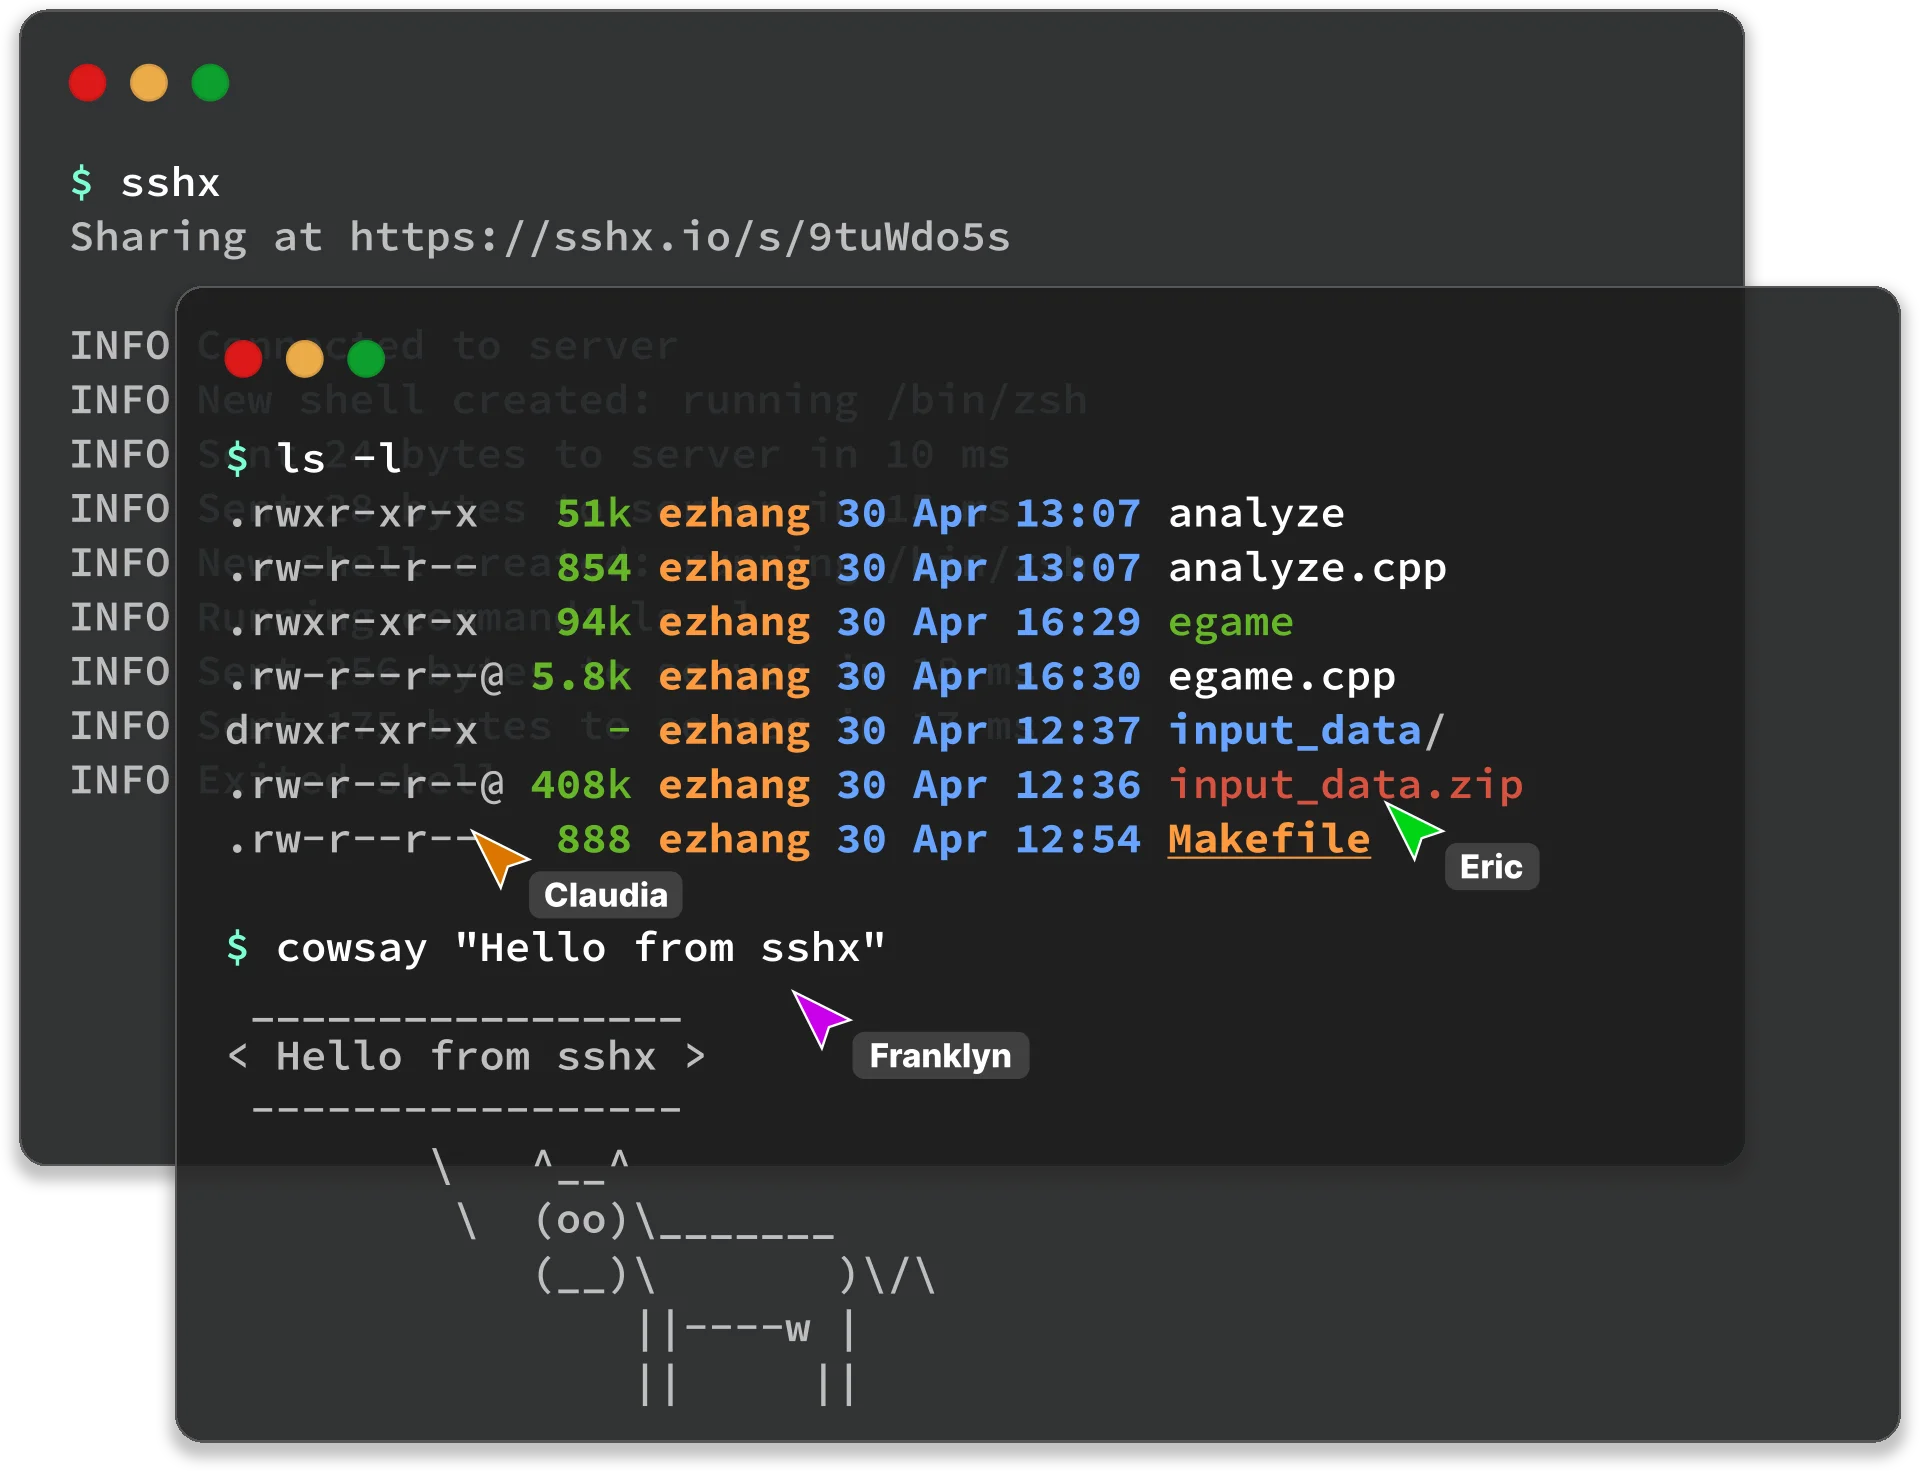Select the input_data.zip file entry
1920x1471 pixels.
pos(1348,785)
